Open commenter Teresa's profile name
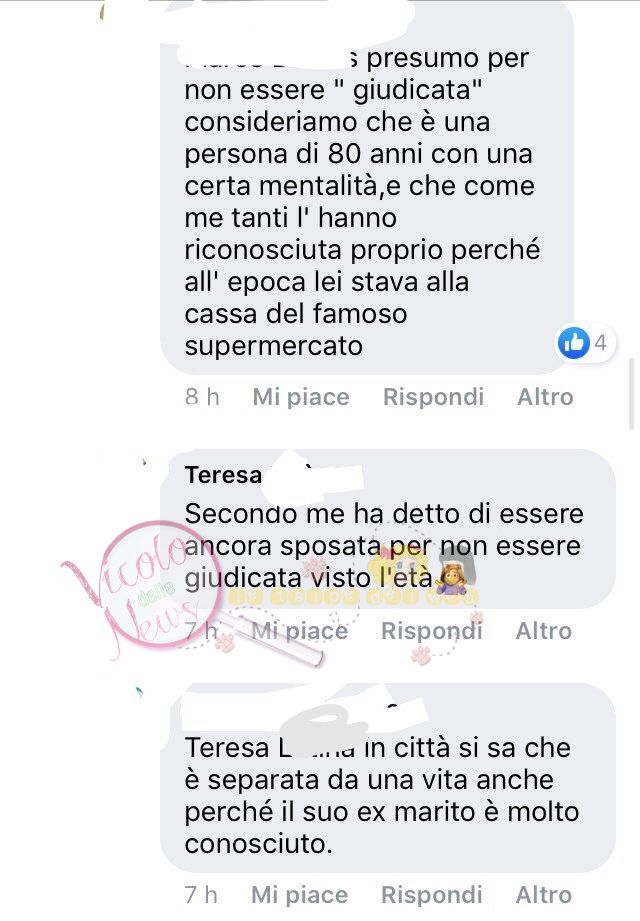The height and width of the screenshot is (921, 640). pos(223,475)
